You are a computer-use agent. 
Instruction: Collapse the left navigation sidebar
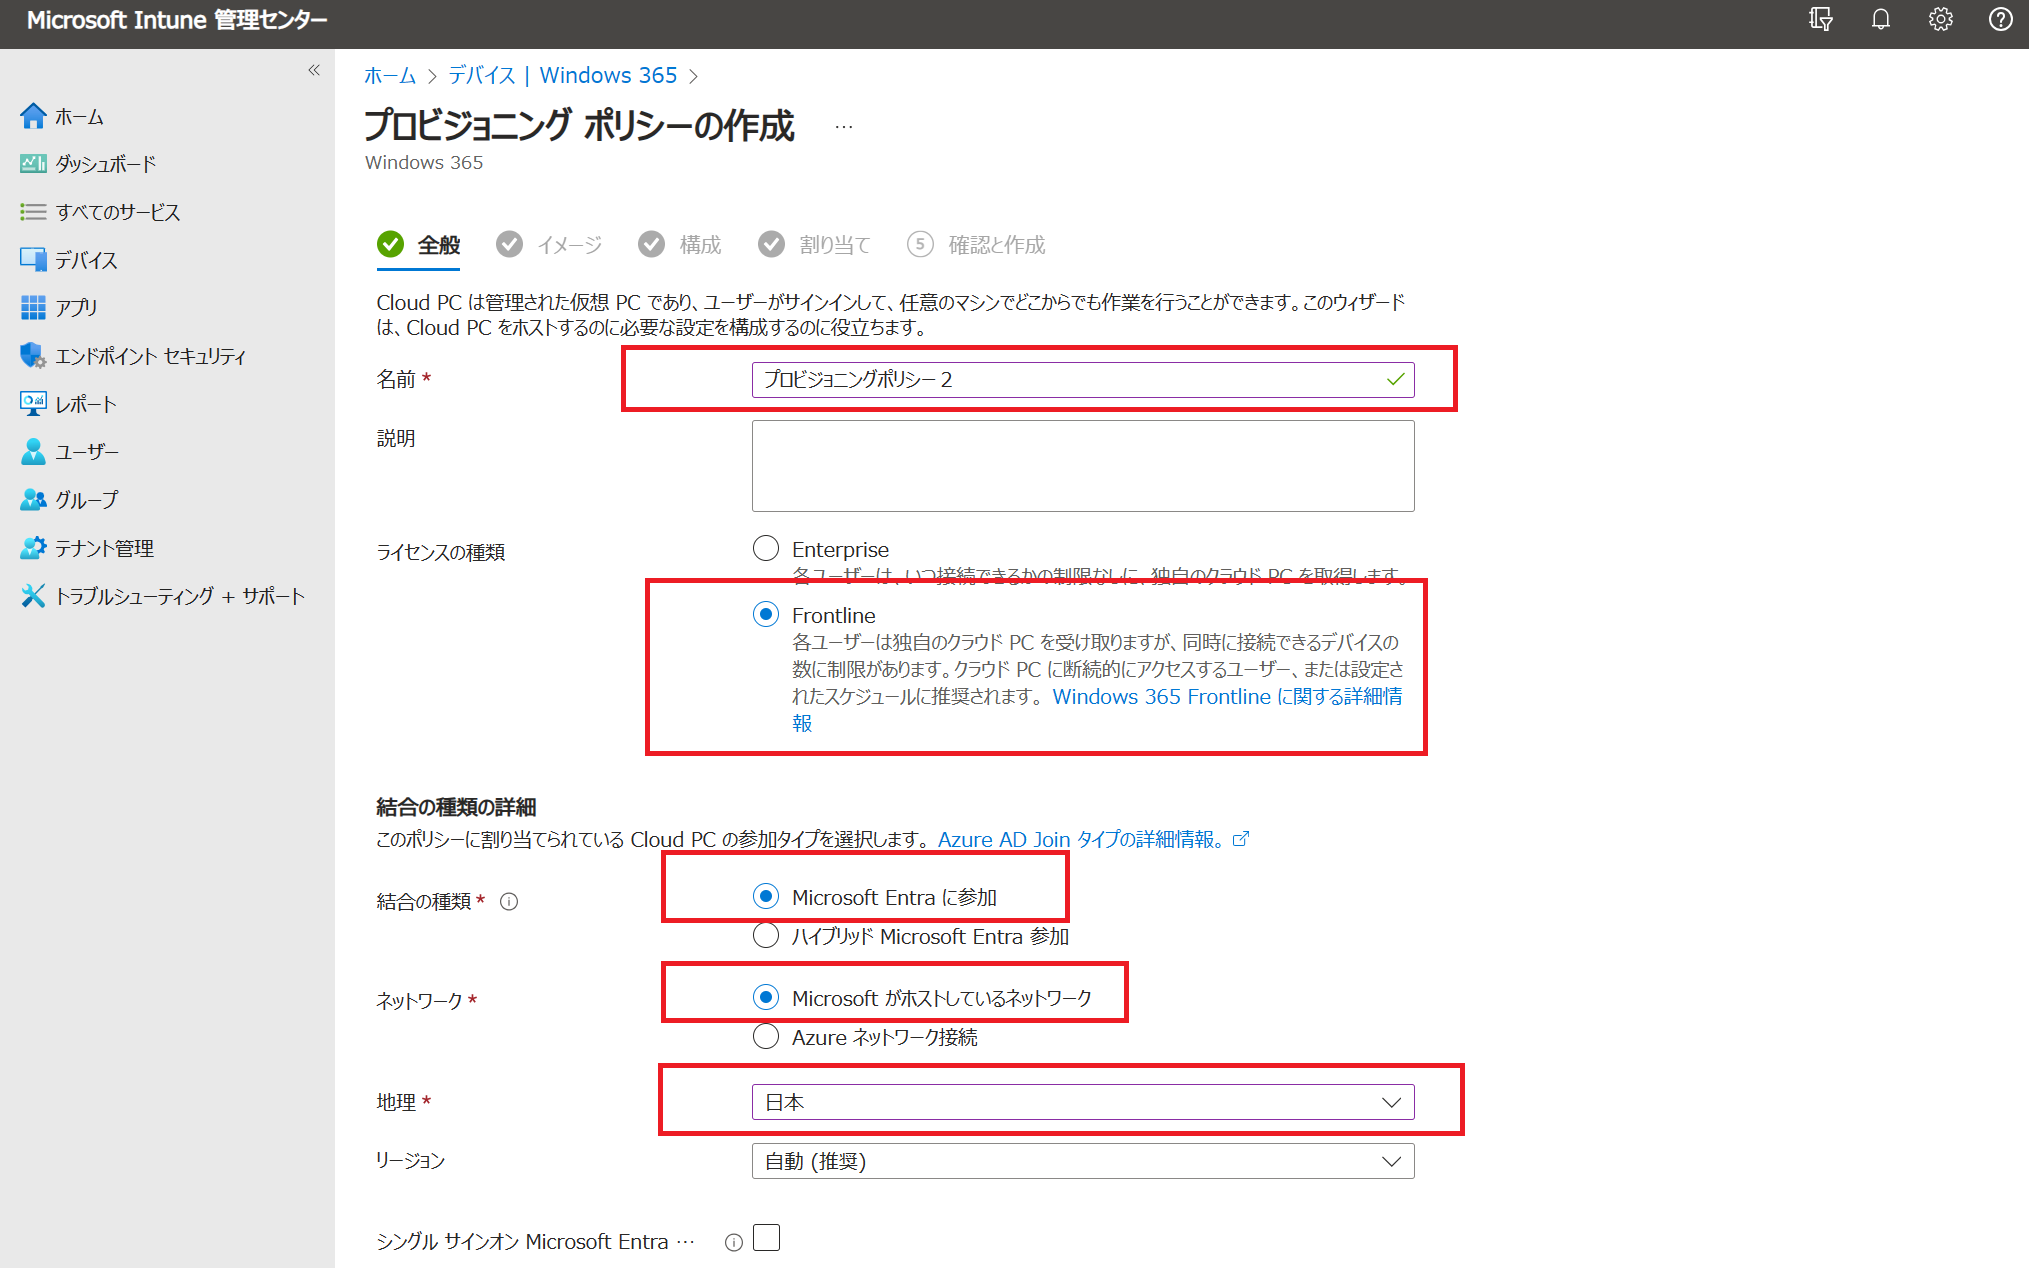click(314, 70)
